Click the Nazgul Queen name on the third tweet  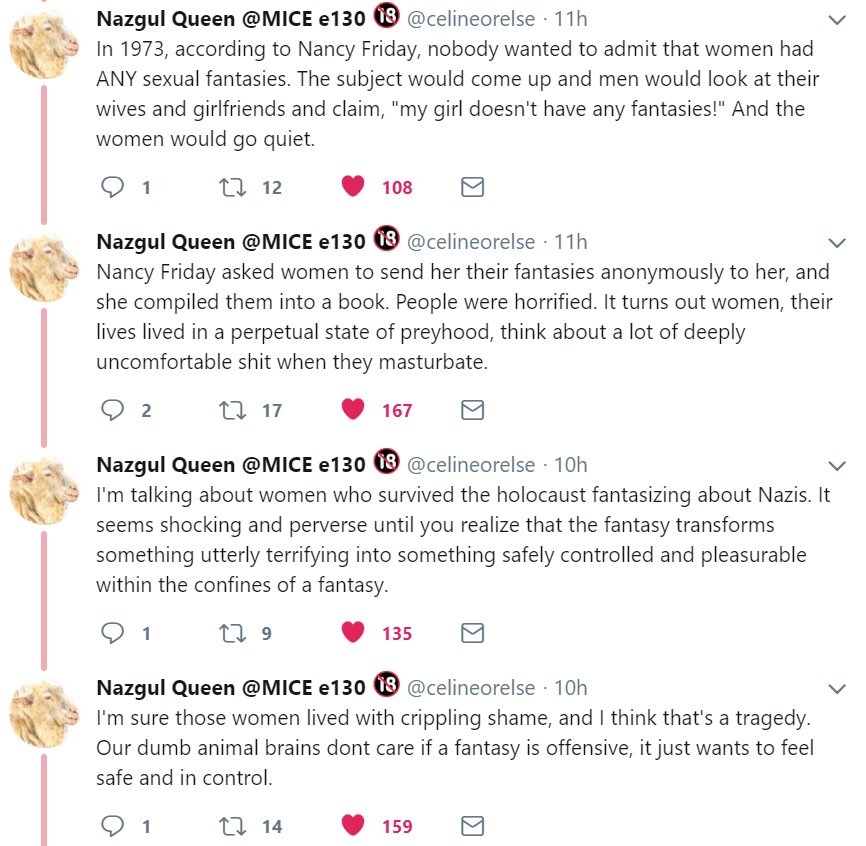point(231,465)
